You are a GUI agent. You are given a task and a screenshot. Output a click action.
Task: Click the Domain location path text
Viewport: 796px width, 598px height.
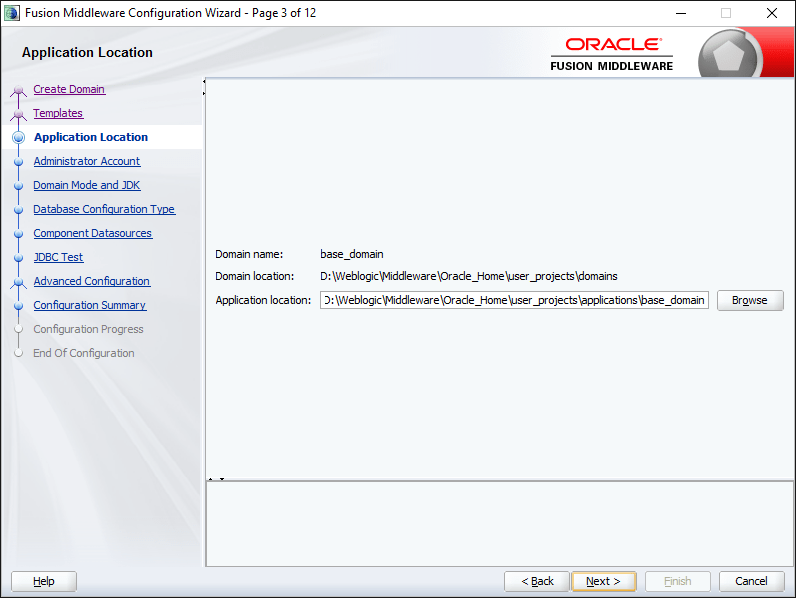pyautogui.click(x=469, y=276)
